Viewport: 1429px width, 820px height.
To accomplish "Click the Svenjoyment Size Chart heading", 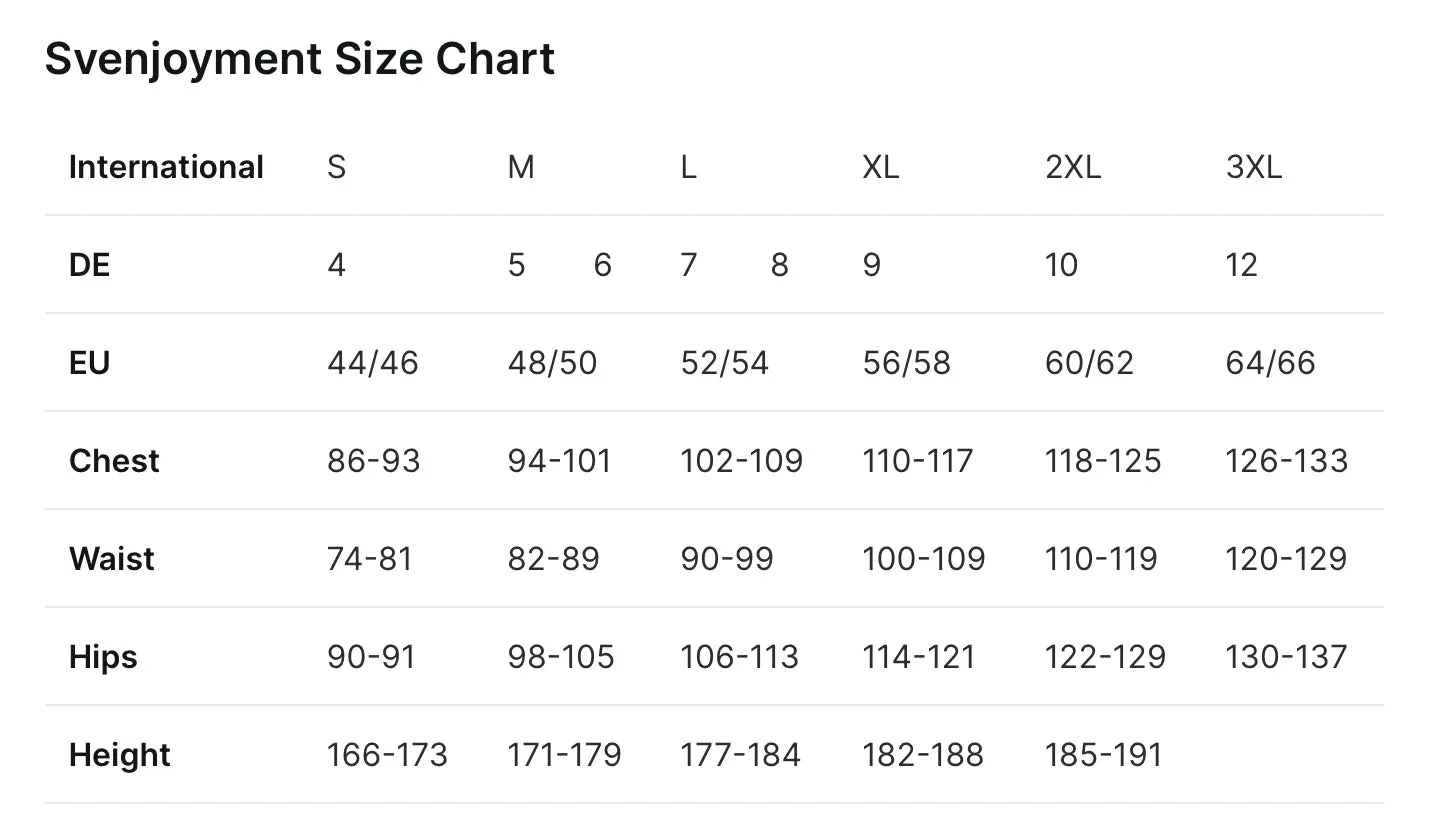I will [299, 59].
